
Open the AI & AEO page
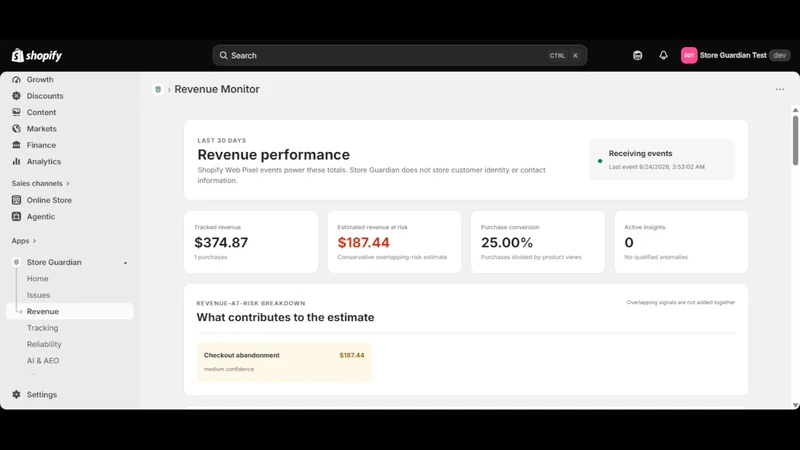point(43,360)
